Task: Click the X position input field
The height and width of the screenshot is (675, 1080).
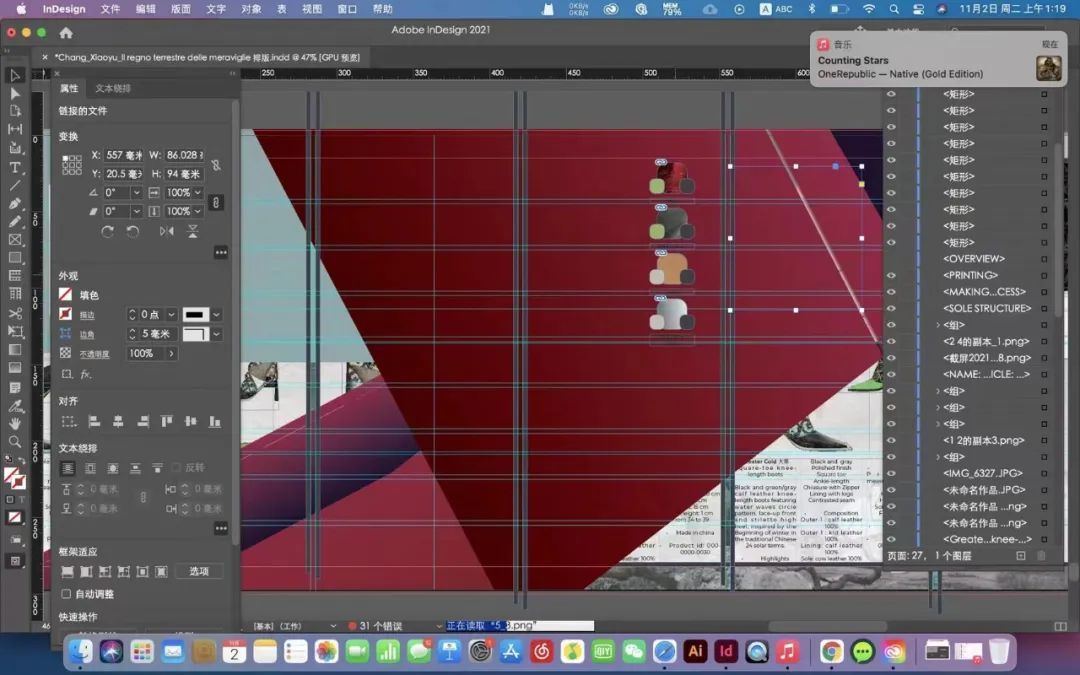Action: point(124,155)
